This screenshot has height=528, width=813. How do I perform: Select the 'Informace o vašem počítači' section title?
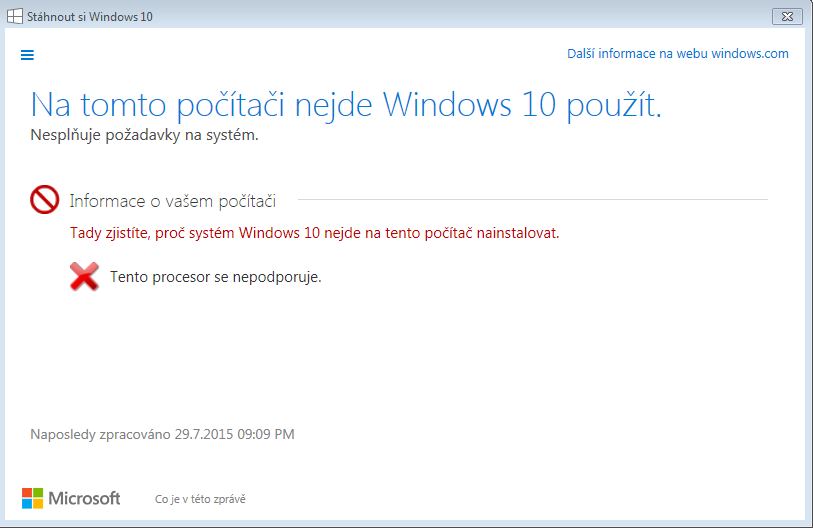pos(172,201)
